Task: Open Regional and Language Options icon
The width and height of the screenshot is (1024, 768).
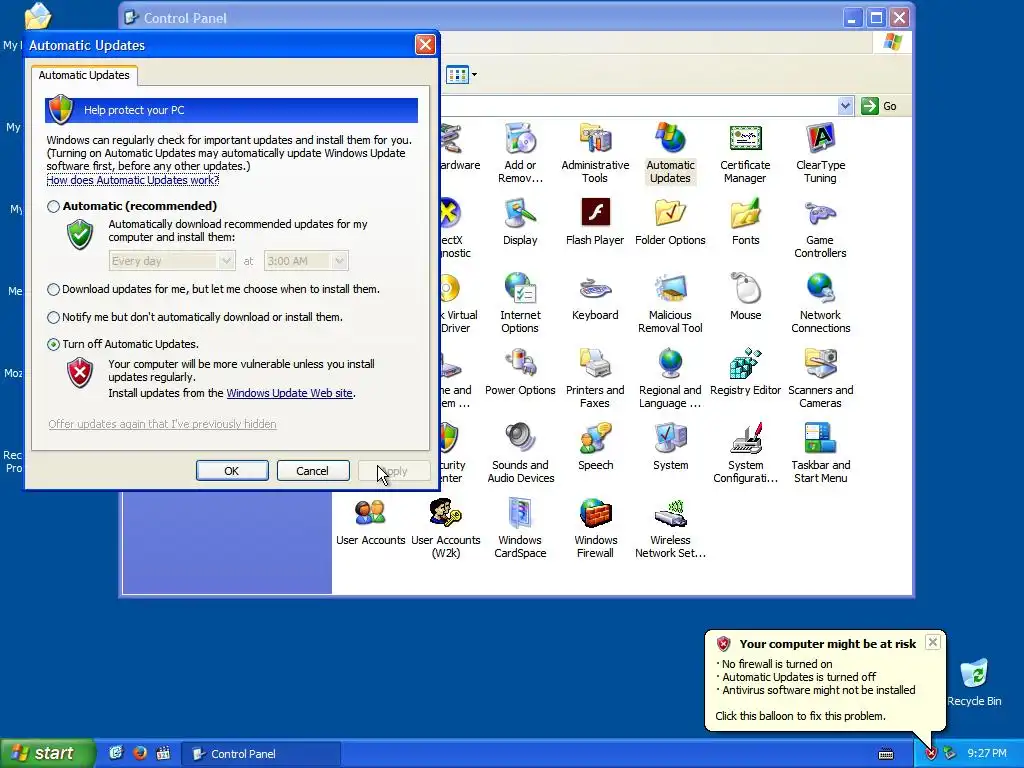Action: (x=670, y=378)
